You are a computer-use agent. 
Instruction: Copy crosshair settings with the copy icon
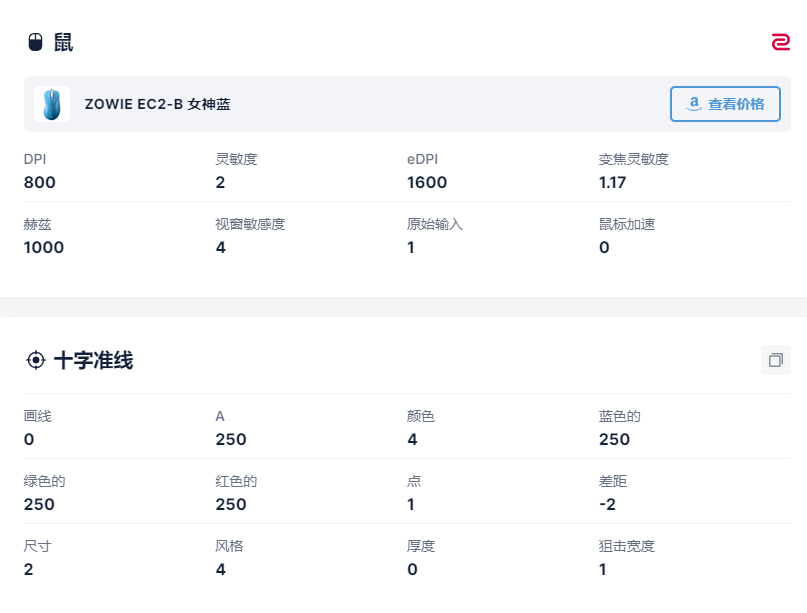tap(775, 360)
